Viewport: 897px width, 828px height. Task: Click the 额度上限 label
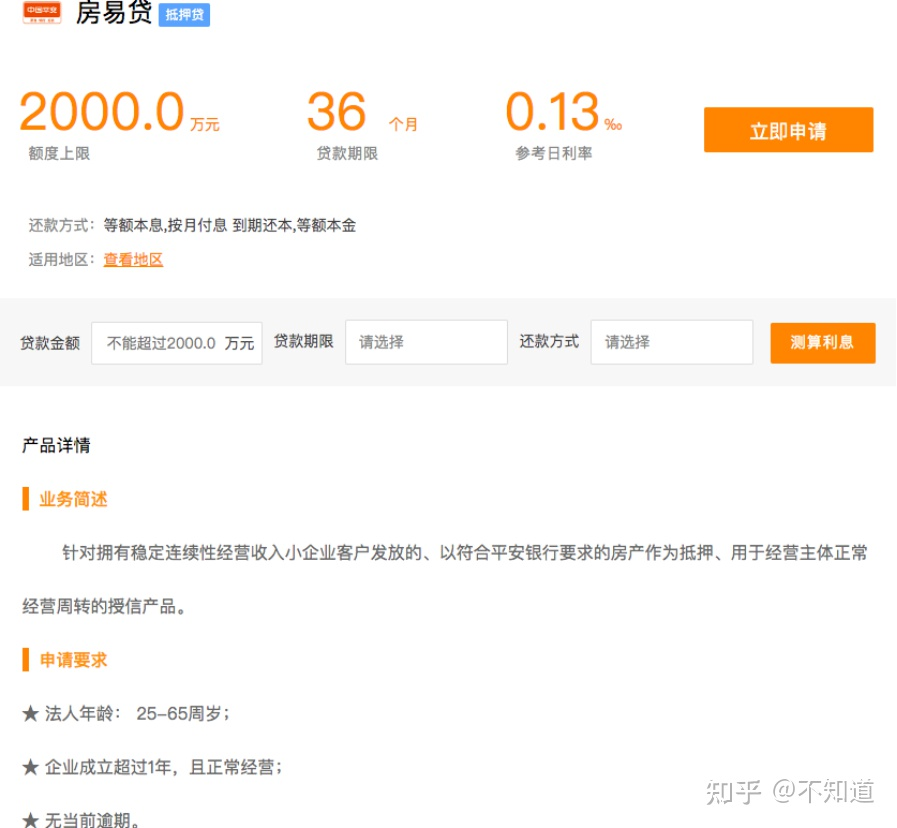59,153
